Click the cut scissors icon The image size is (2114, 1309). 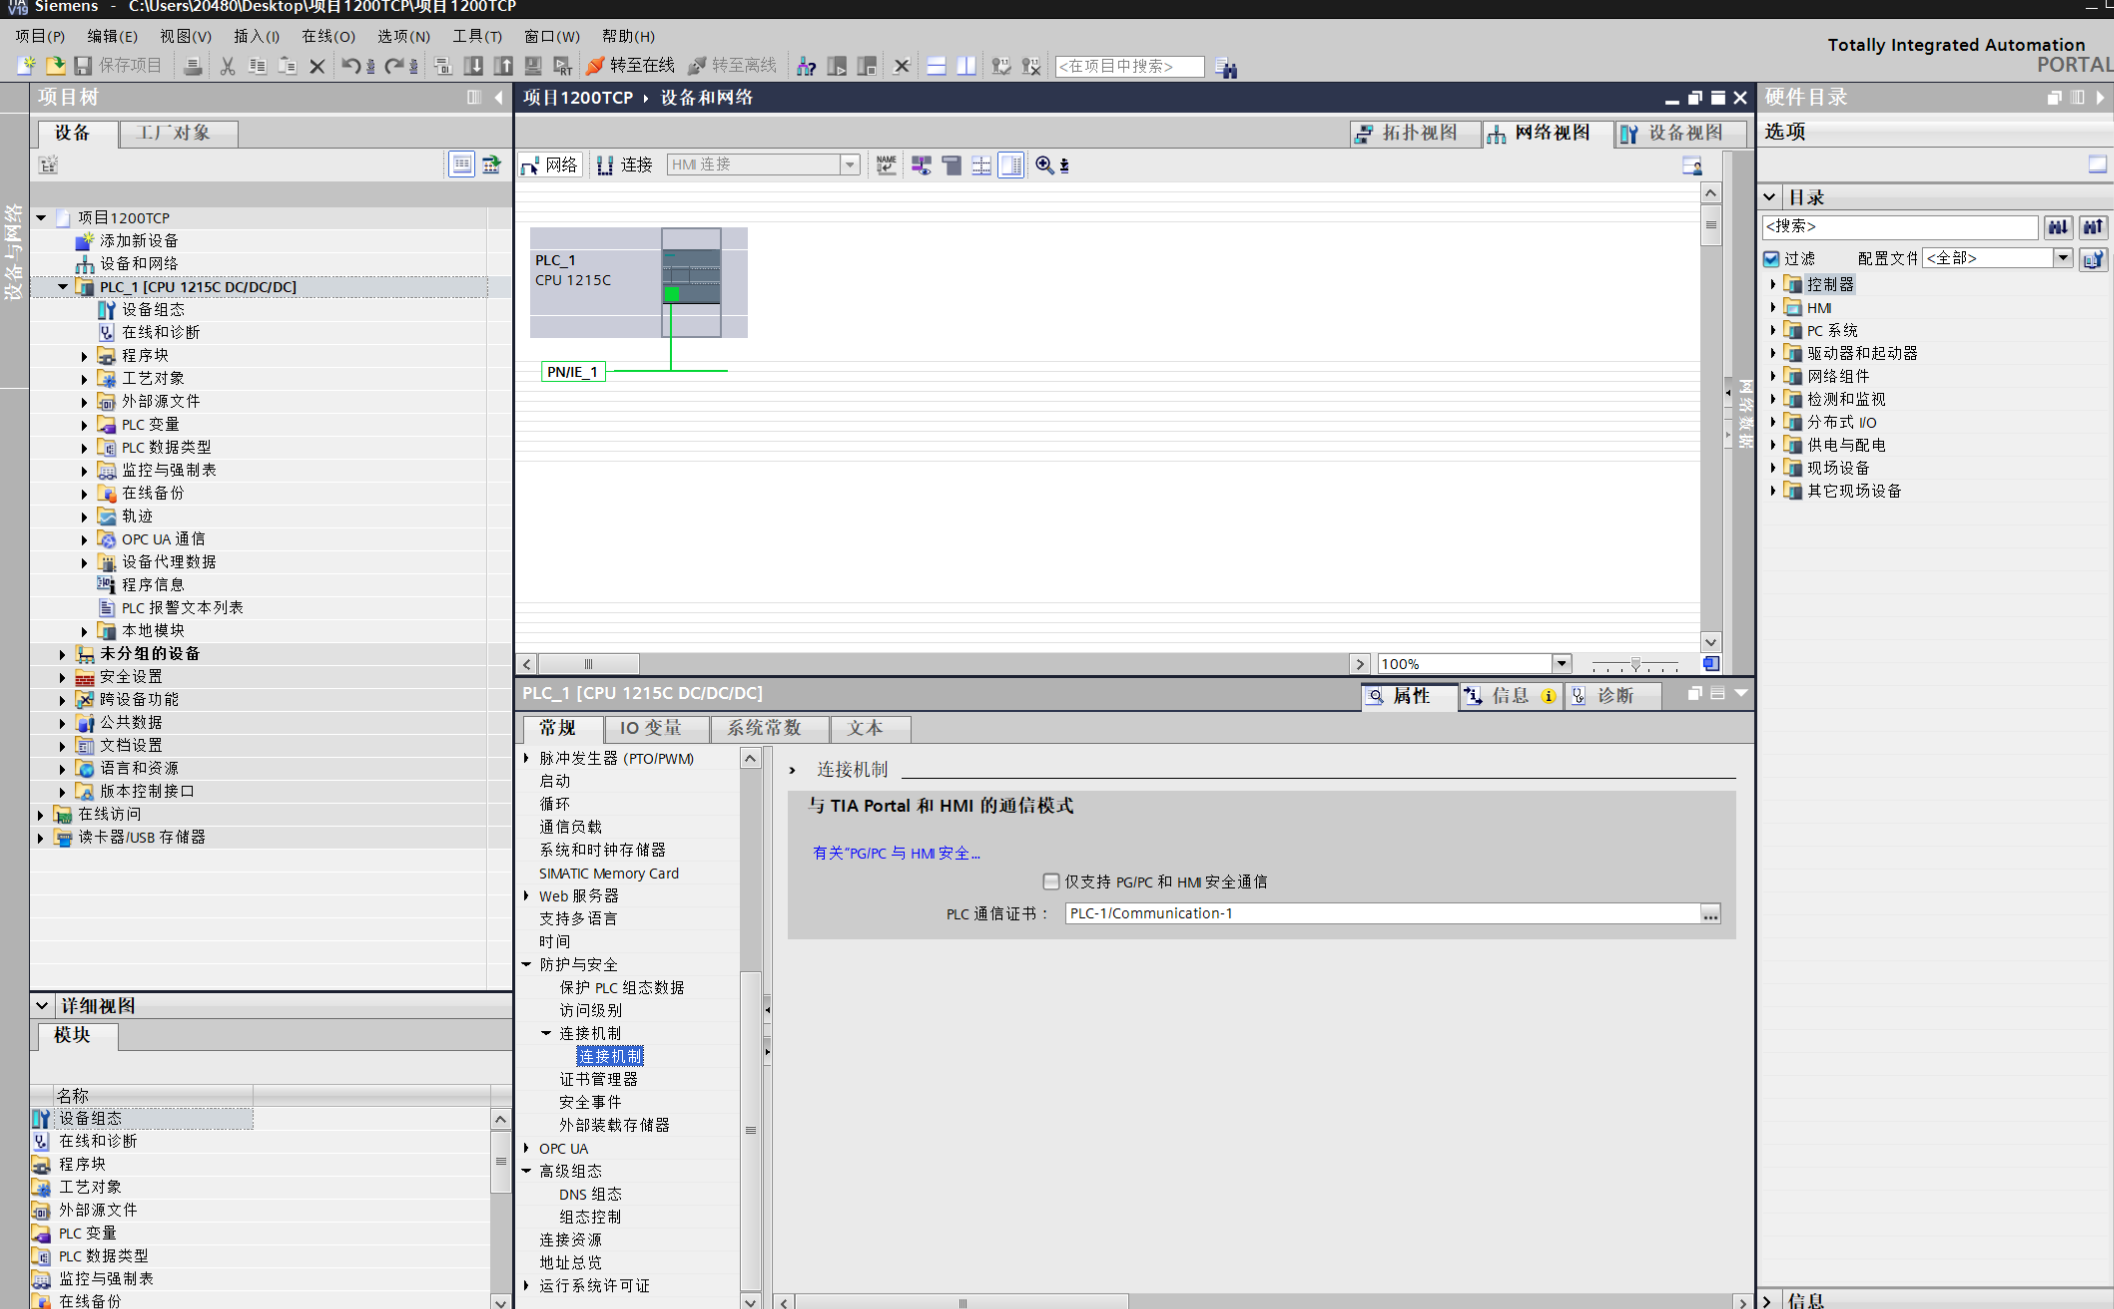[x=227, y=66]
